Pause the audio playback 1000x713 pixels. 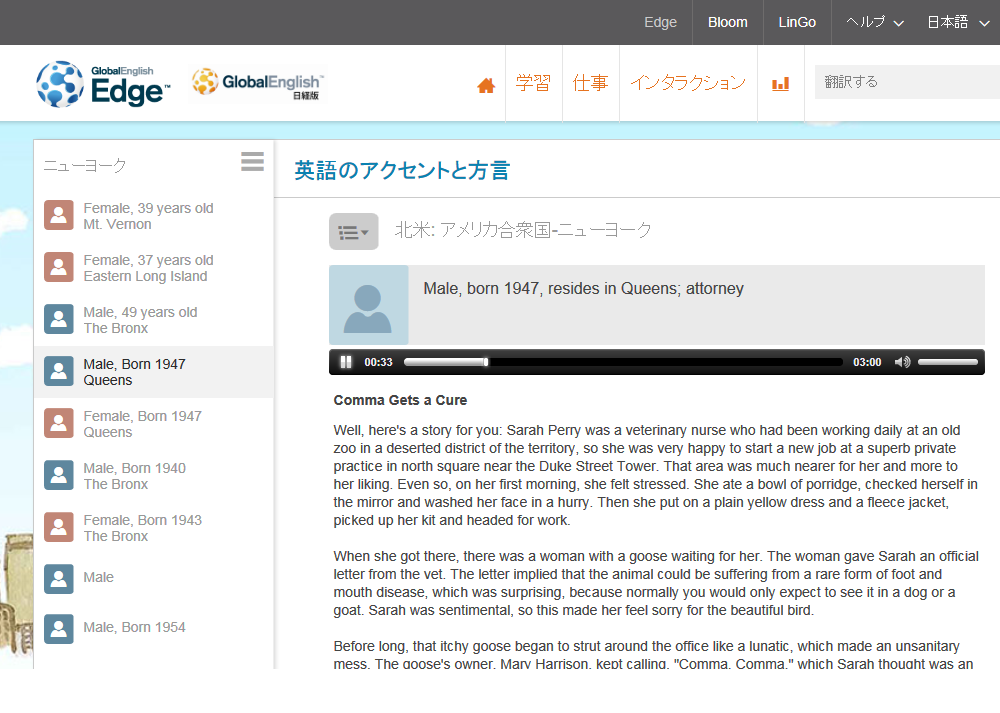tap(346, 362)
